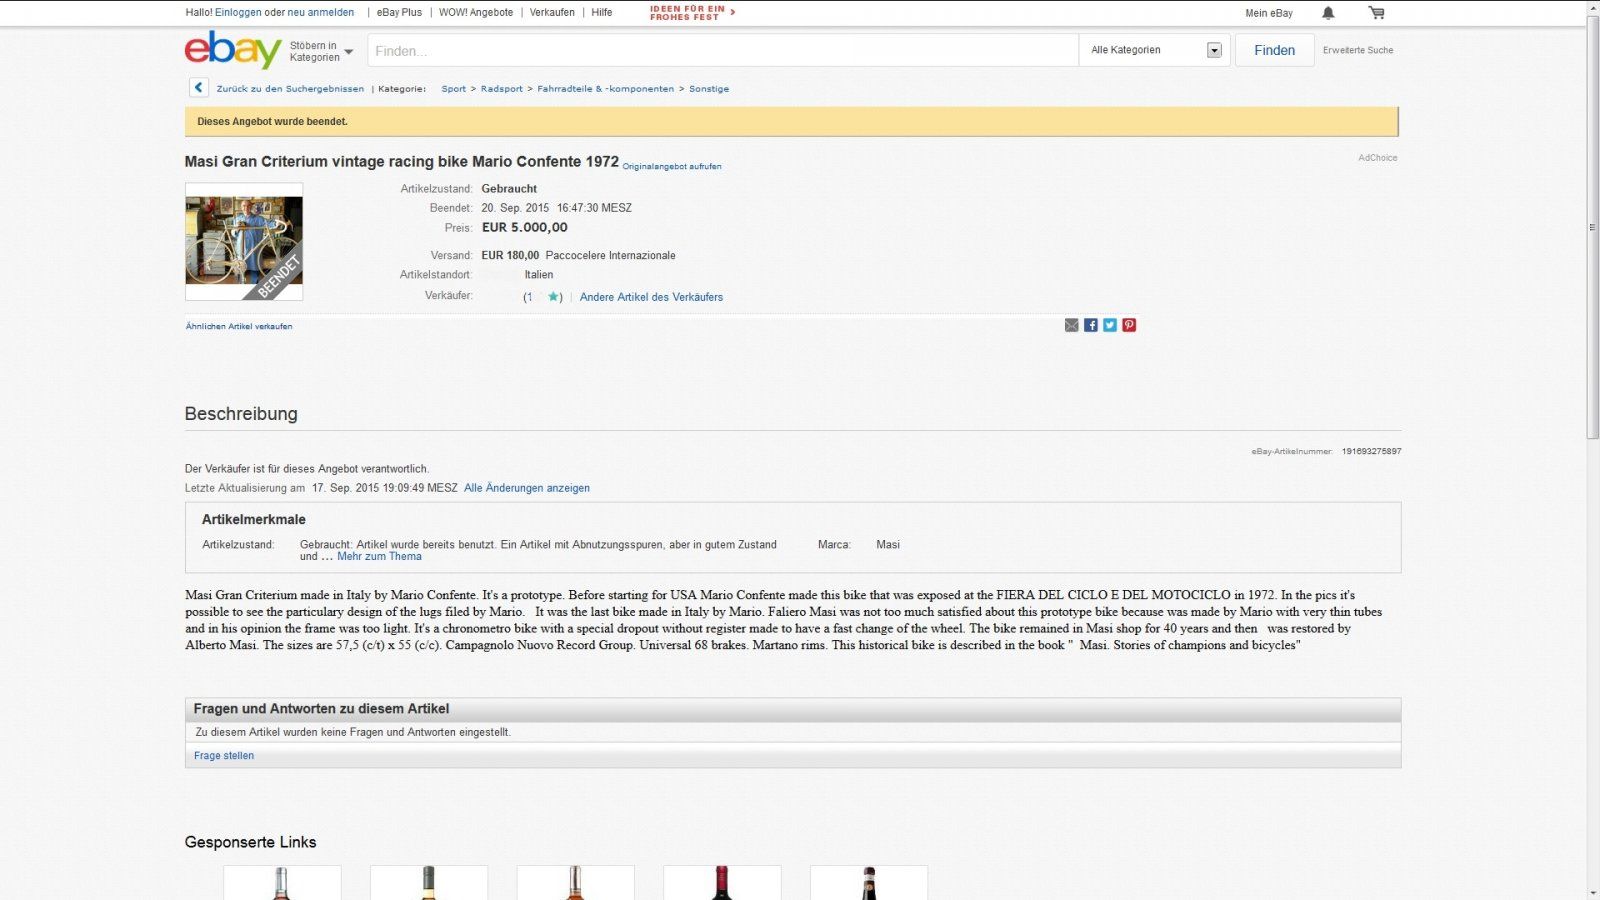This screenshot has width=1600, height=900.
Task: Open the Hilfe menu item
Action: click(x=601, y=13)
